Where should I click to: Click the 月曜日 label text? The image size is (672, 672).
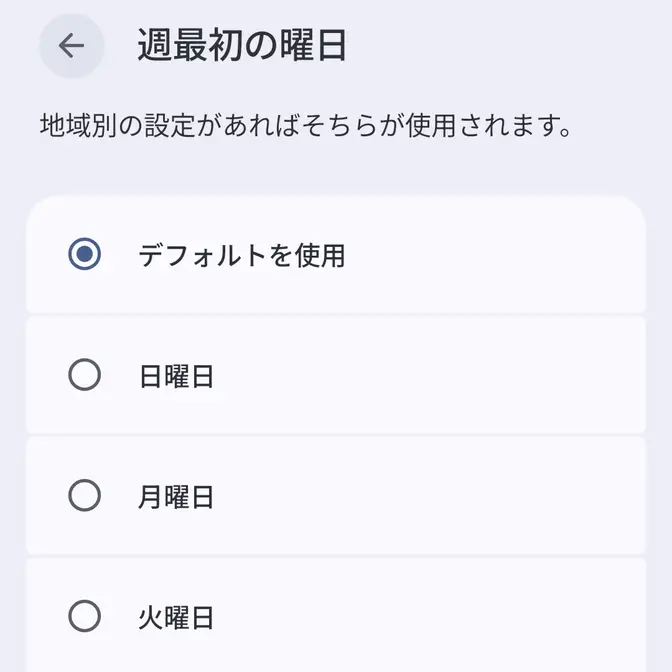(x=176, y=497)
